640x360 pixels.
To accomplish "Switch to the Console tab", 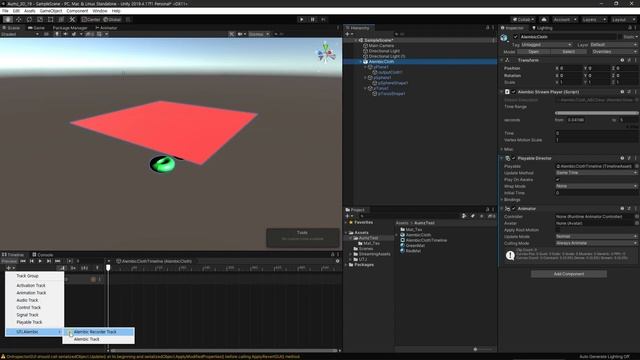I will click(x=42, y=255).
